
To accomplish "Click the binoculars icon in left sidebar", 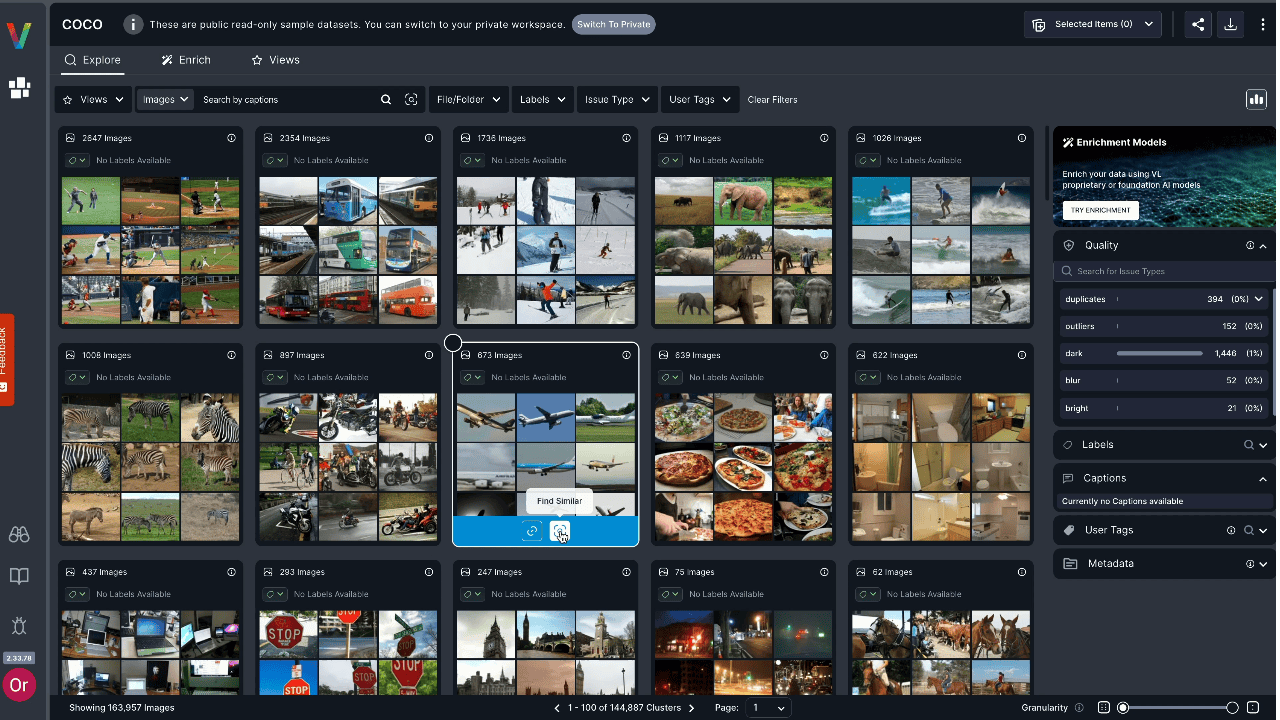I will (x=19, y=535).
